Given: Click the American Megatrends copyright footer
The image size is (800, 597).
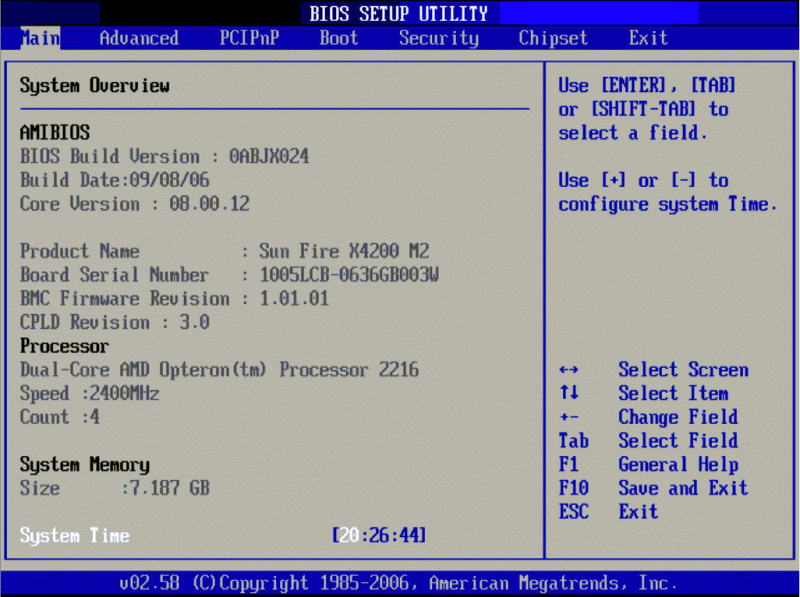Looking at the screenshot, I should point(398,583).
